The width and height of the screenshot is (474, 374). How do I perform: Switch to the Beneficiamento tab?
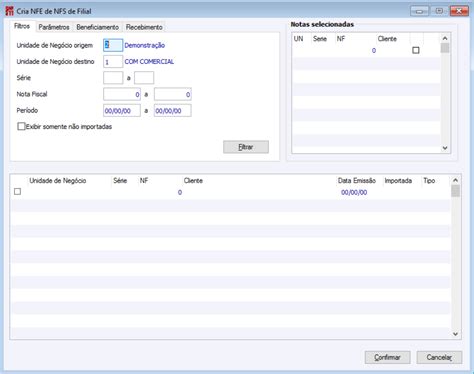coord(97,27)
